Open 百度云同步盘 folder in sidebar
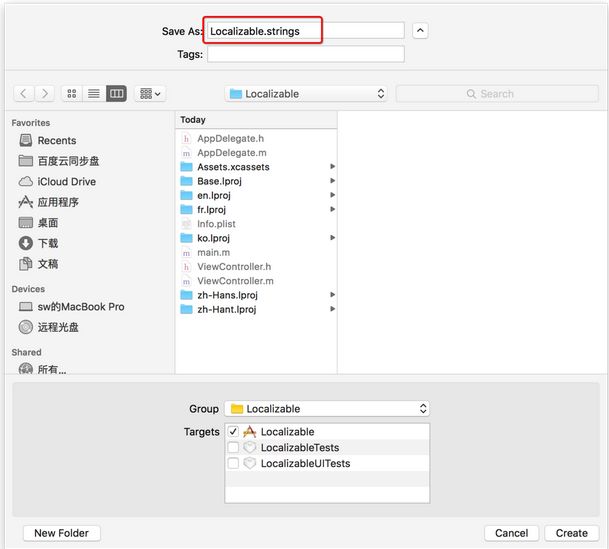The height and width of the screenshot is (549, 609). click(x=59, y=161)
